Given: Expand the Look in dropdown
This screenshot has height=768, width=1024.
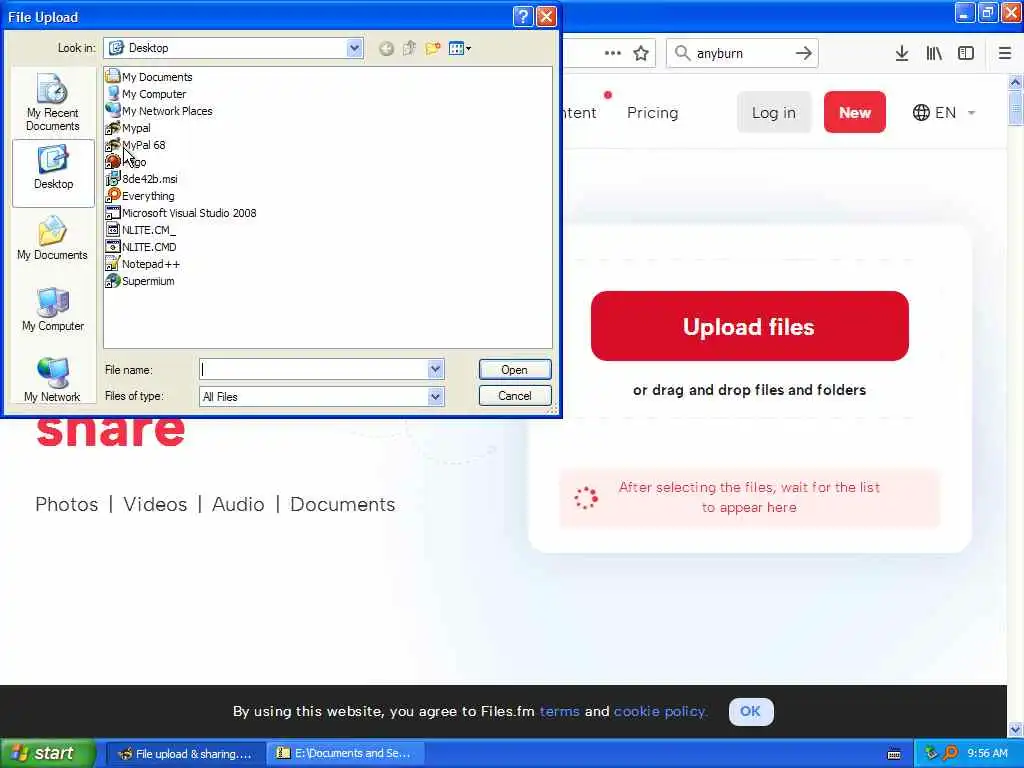Looking at the screenshot, I should [354, 48].
